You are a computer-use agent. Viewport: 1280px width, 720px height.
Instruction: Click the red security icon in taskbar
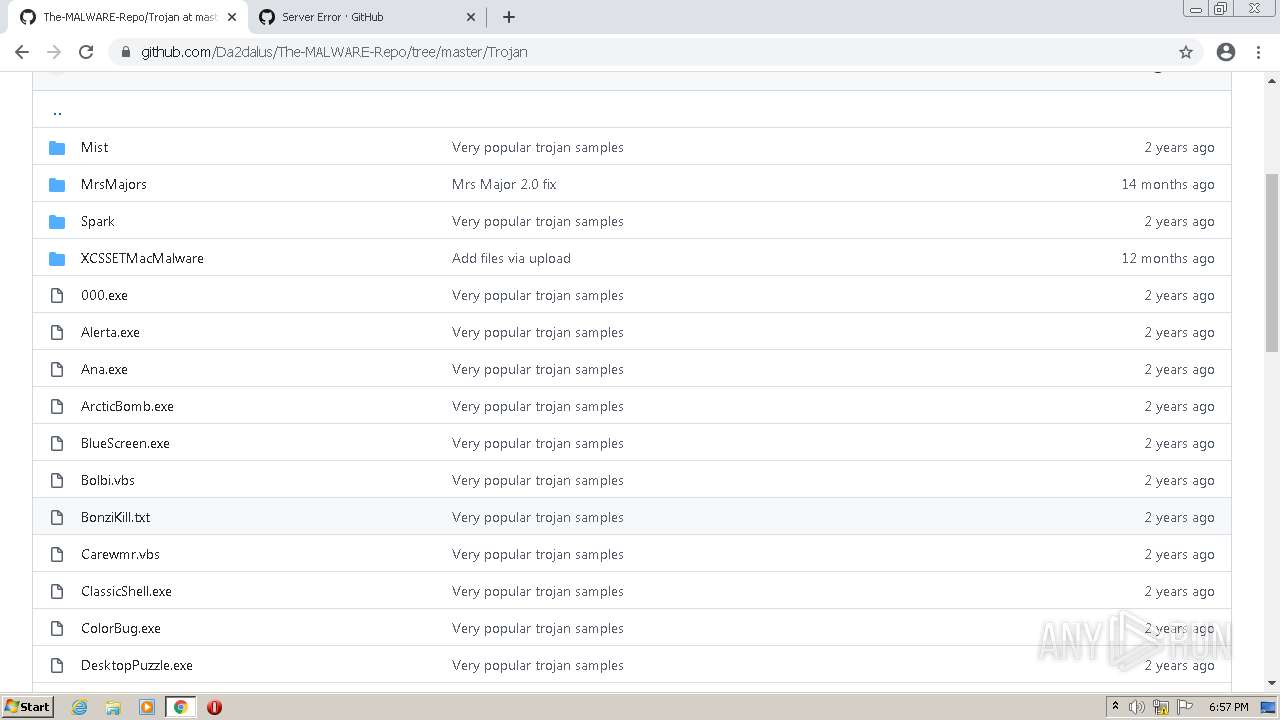(214, 707)
